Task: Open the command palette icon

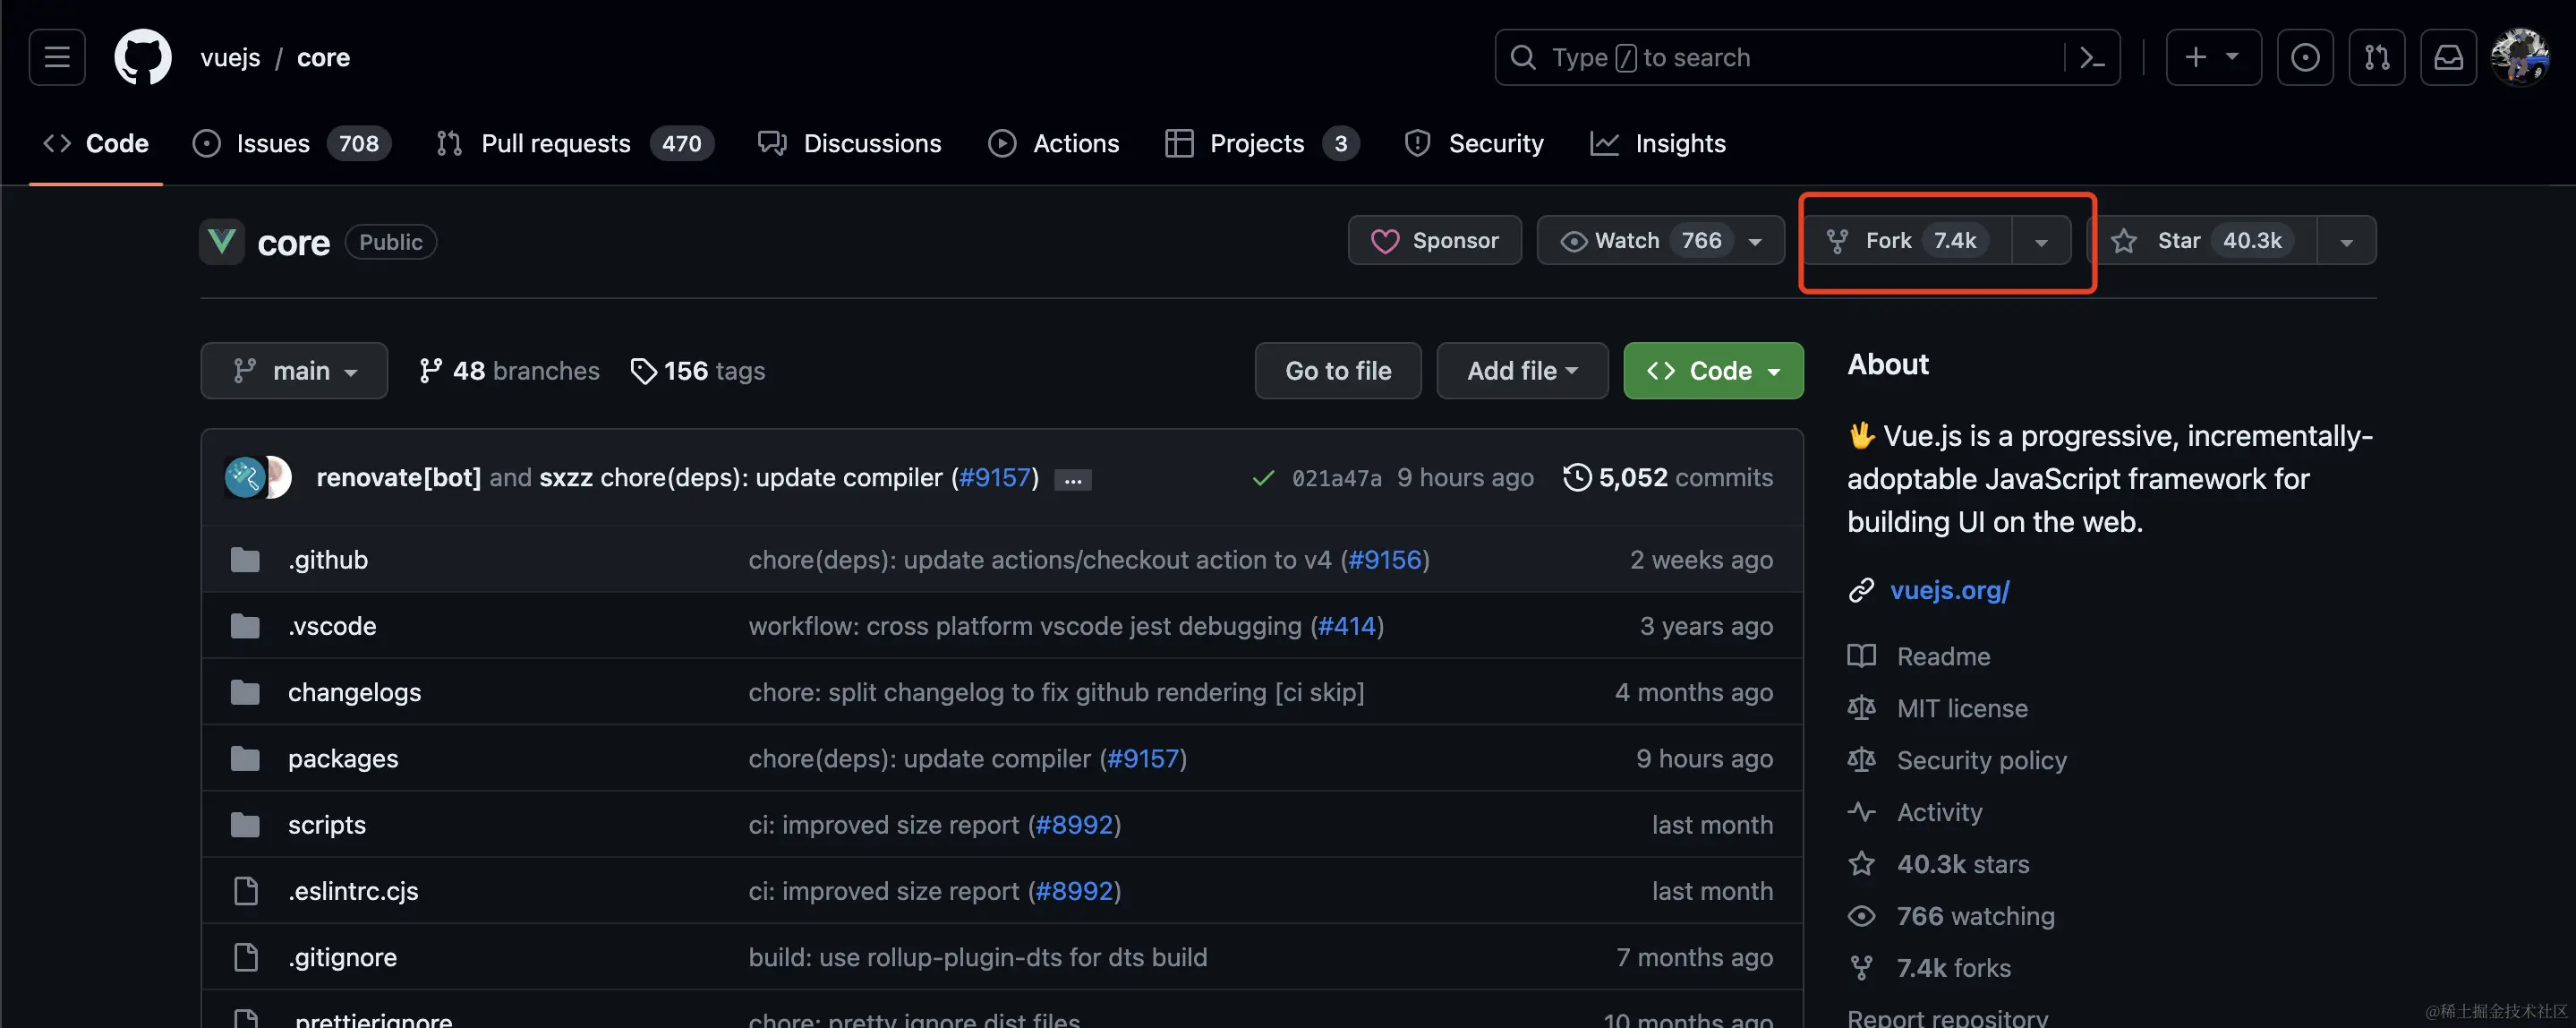Action: [2091, 57]
